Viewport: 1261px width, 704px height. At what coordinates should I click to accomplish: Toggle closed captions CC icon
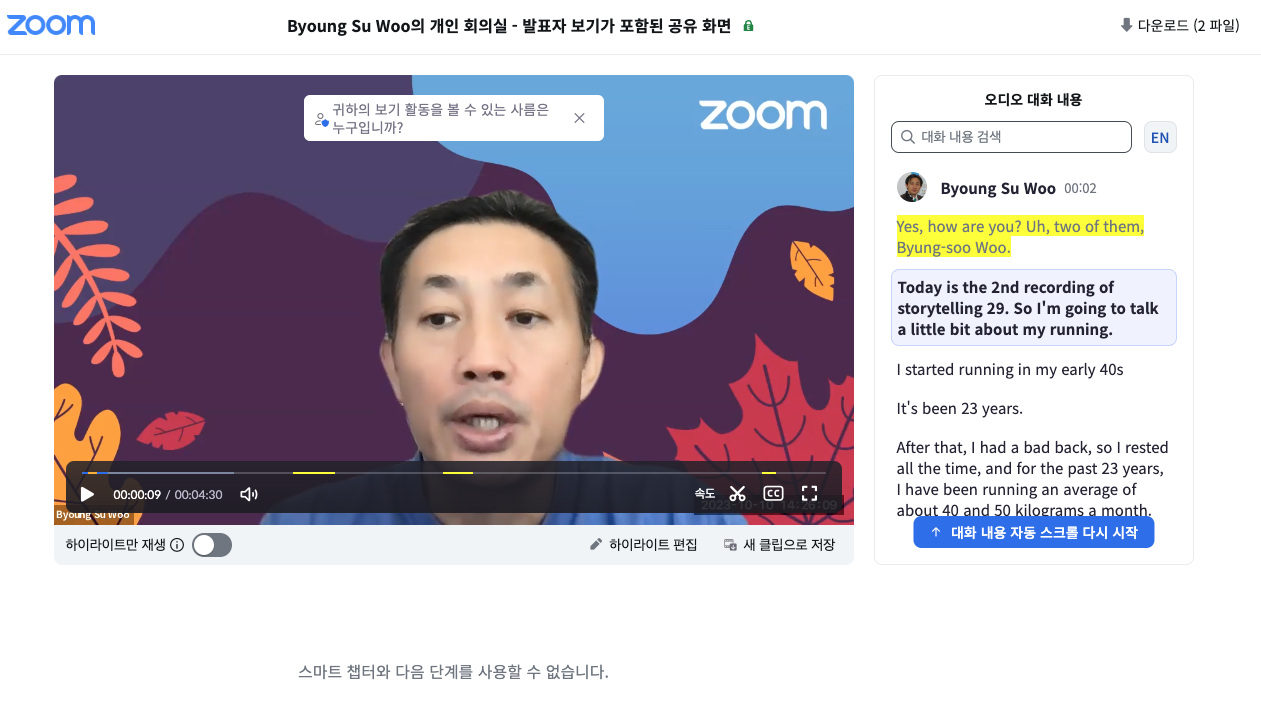[773, 493]
